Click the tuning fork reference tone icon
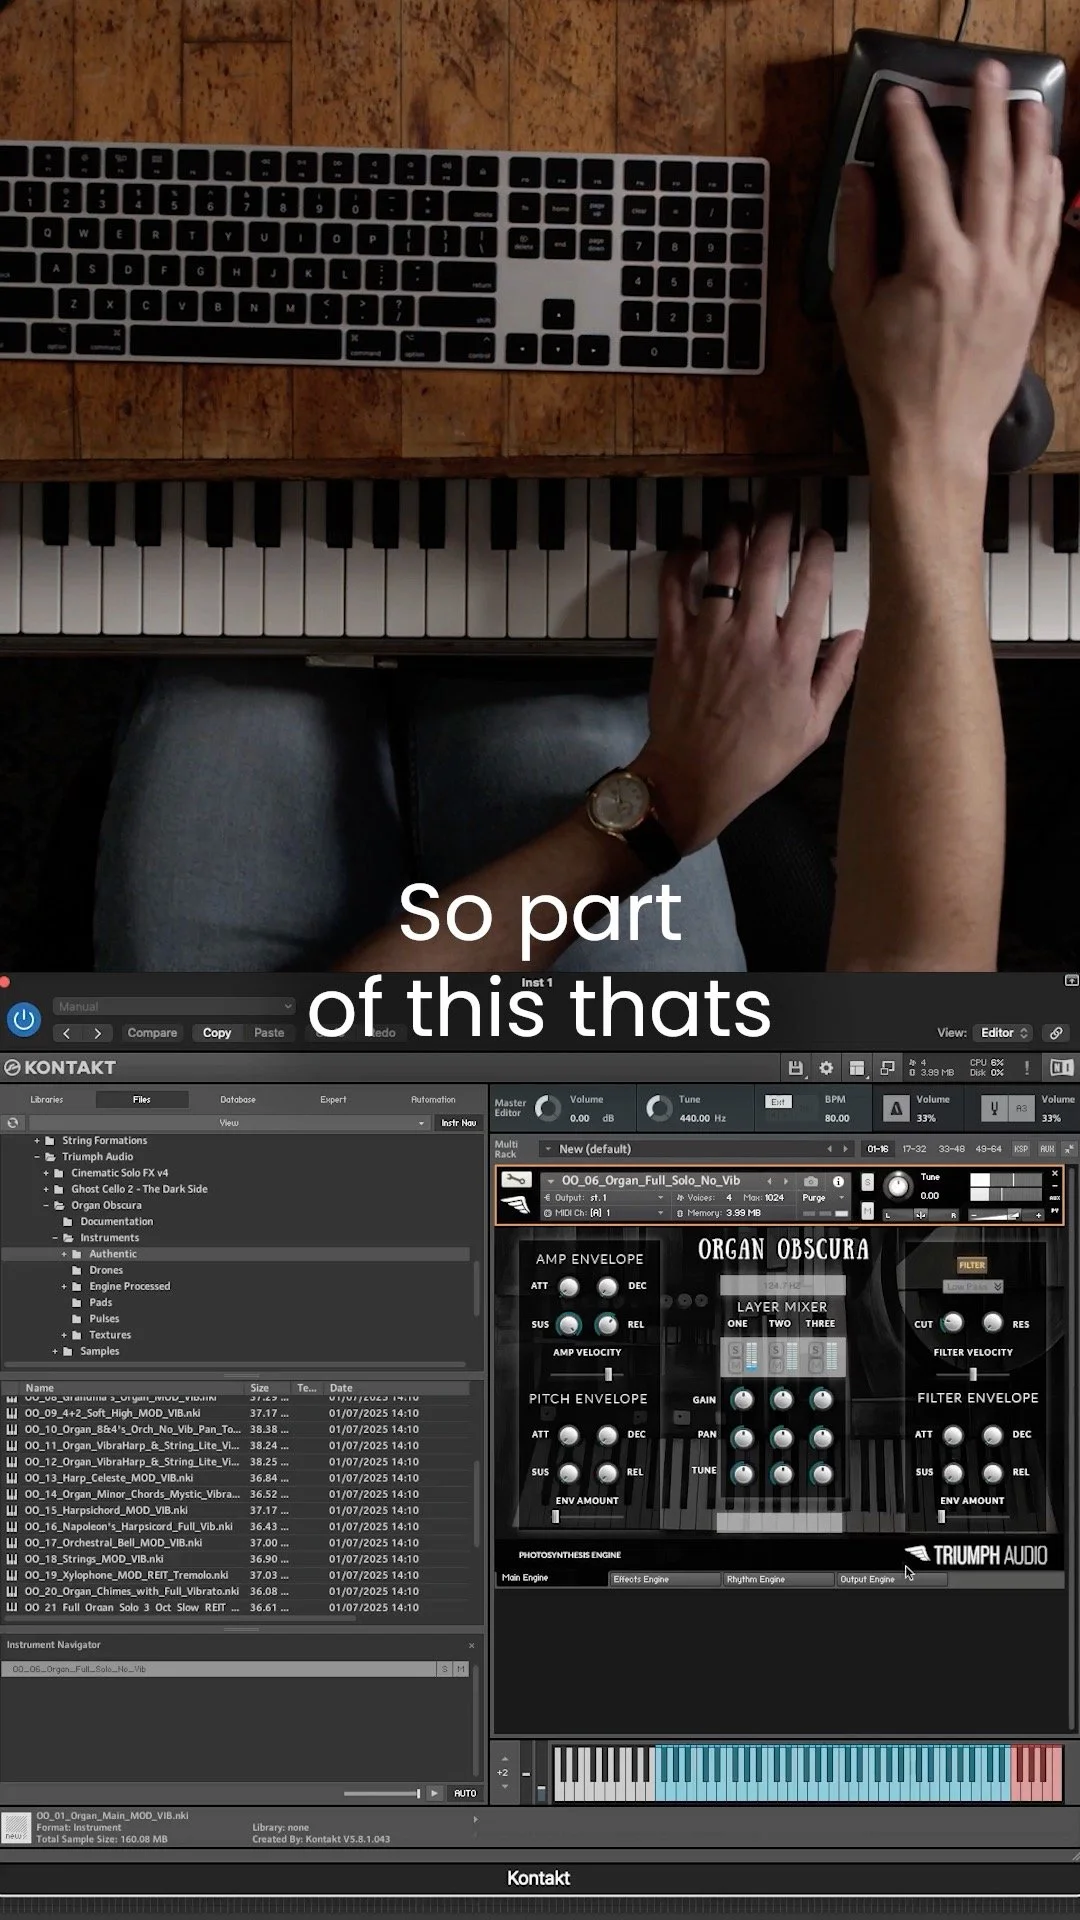 tap(994, 1108)
